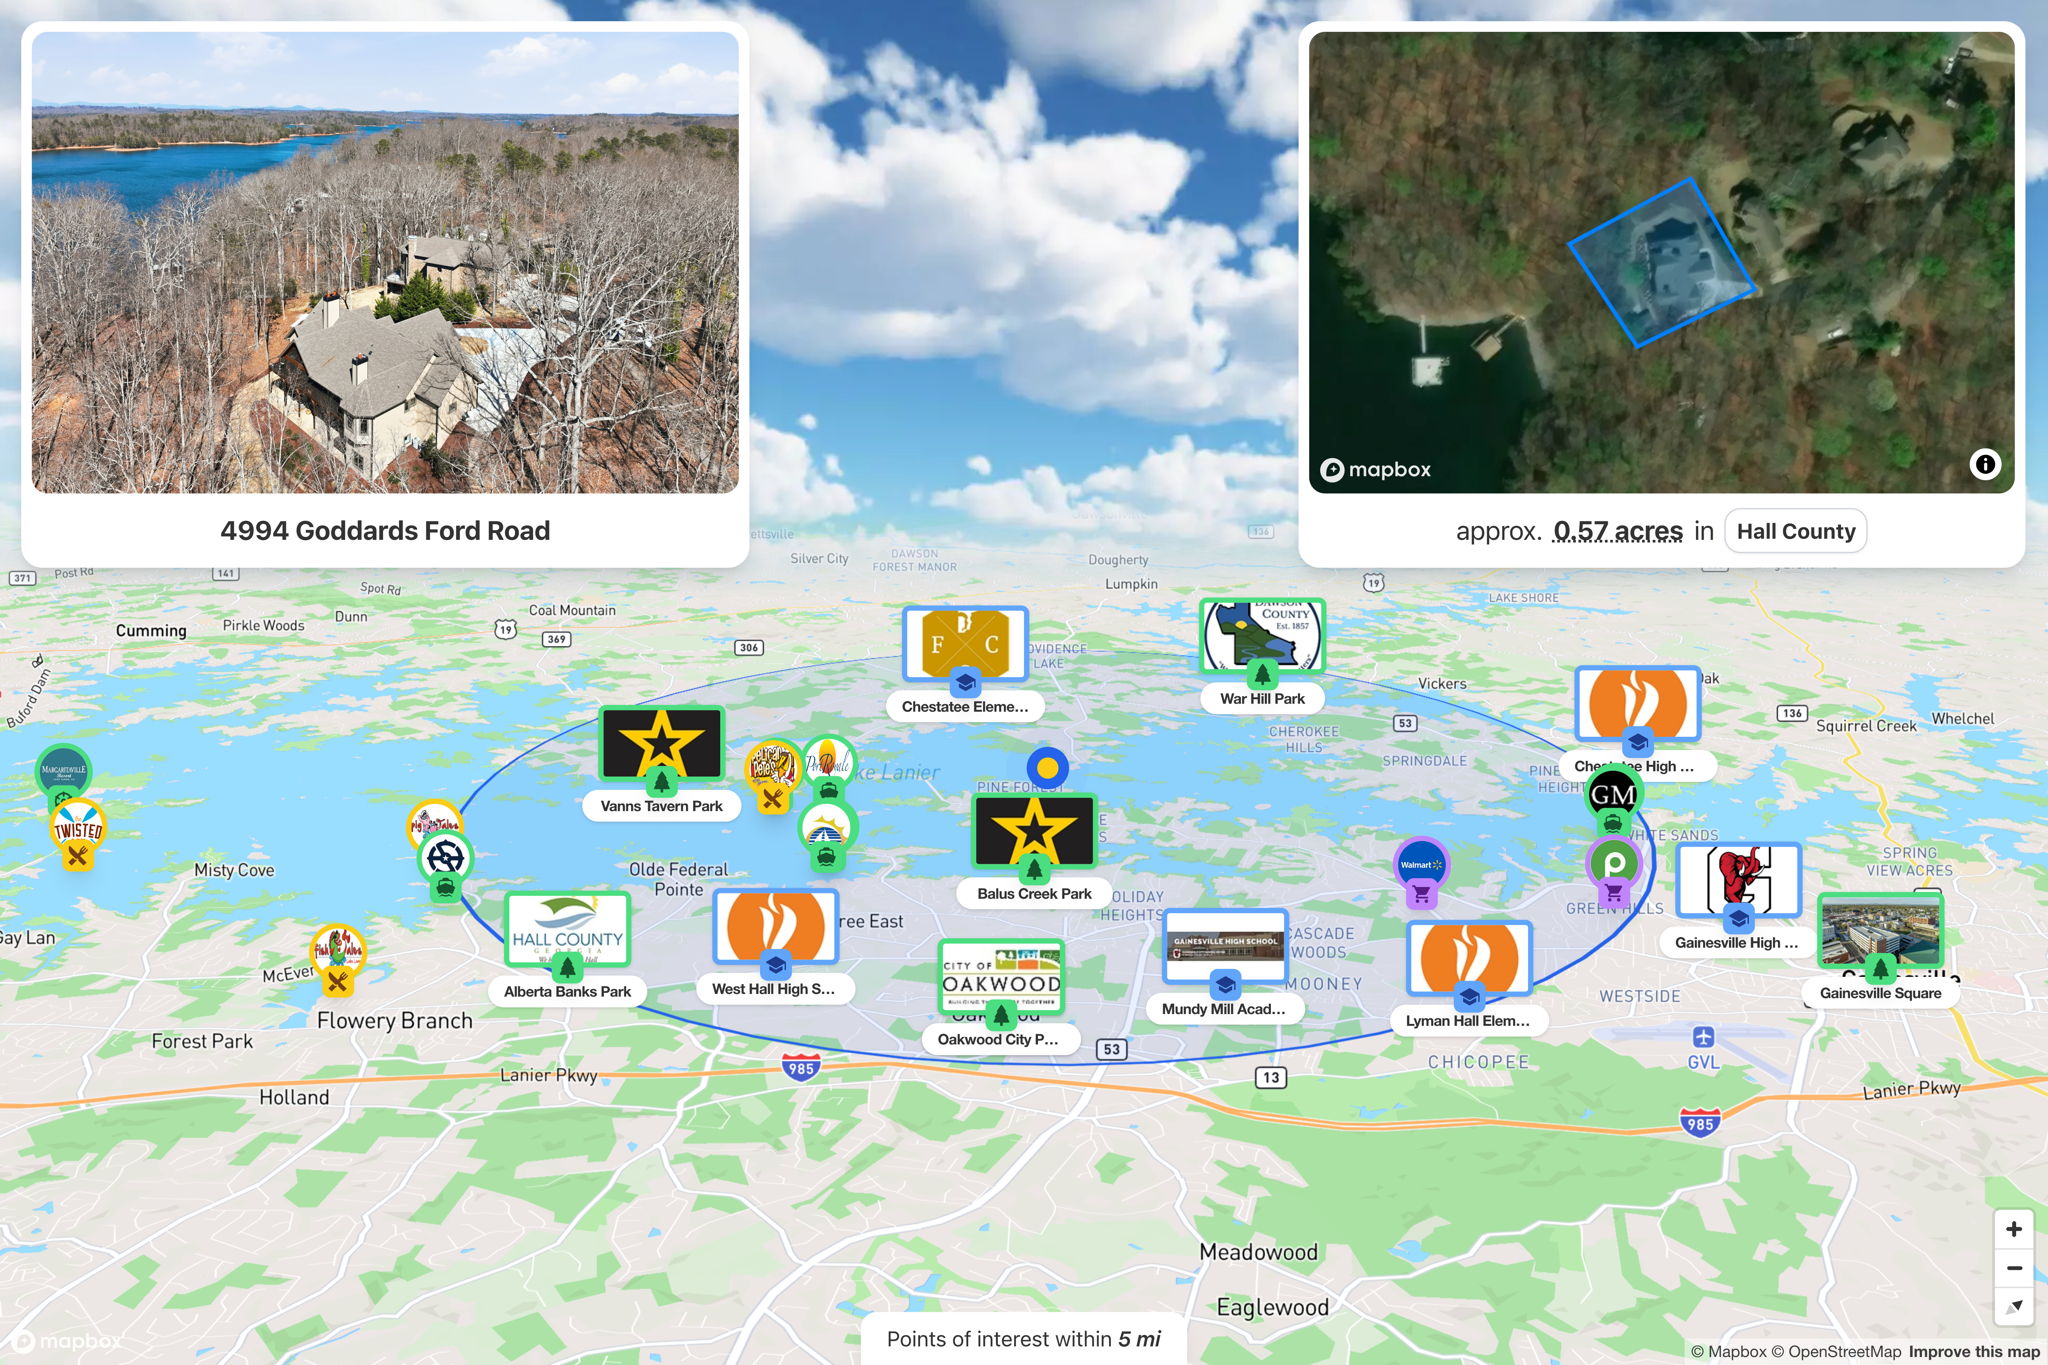Click the blue property location dot
Image resolution: width=2048 pixels, height=1365 pixels.
click(1047, 768)
